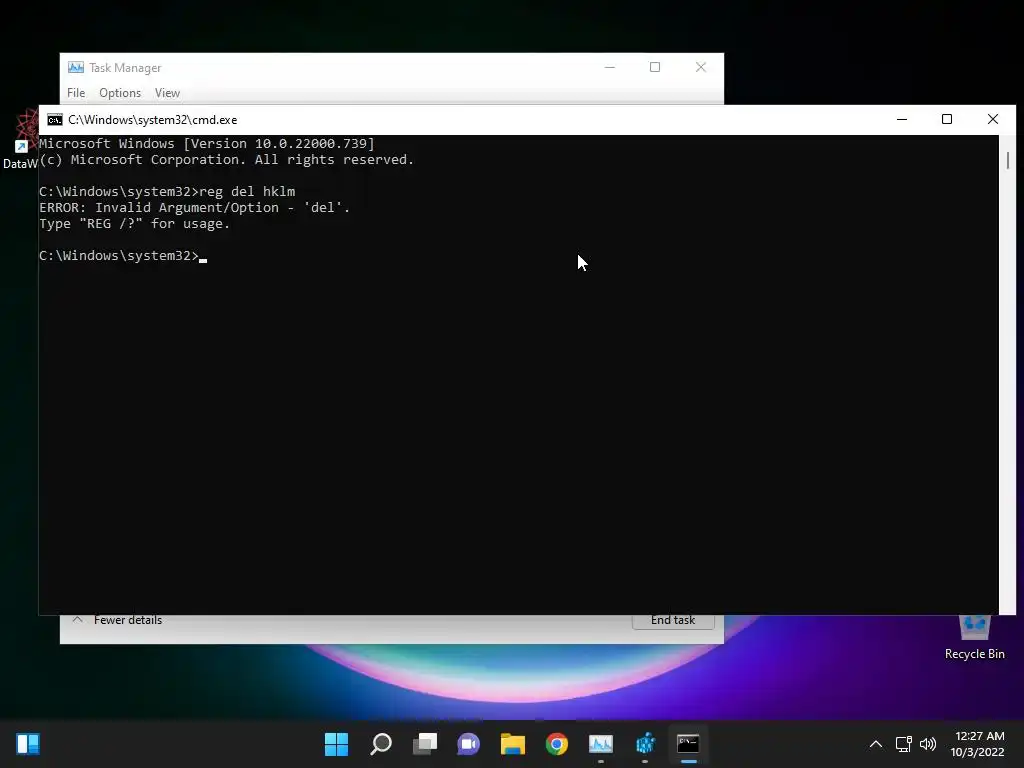Viewport: 1024px width, 768px height.
Task: Click the 'ERROR: Invalid Argument/Option' line
Action: pyautogui.click(x=195, y=208)
